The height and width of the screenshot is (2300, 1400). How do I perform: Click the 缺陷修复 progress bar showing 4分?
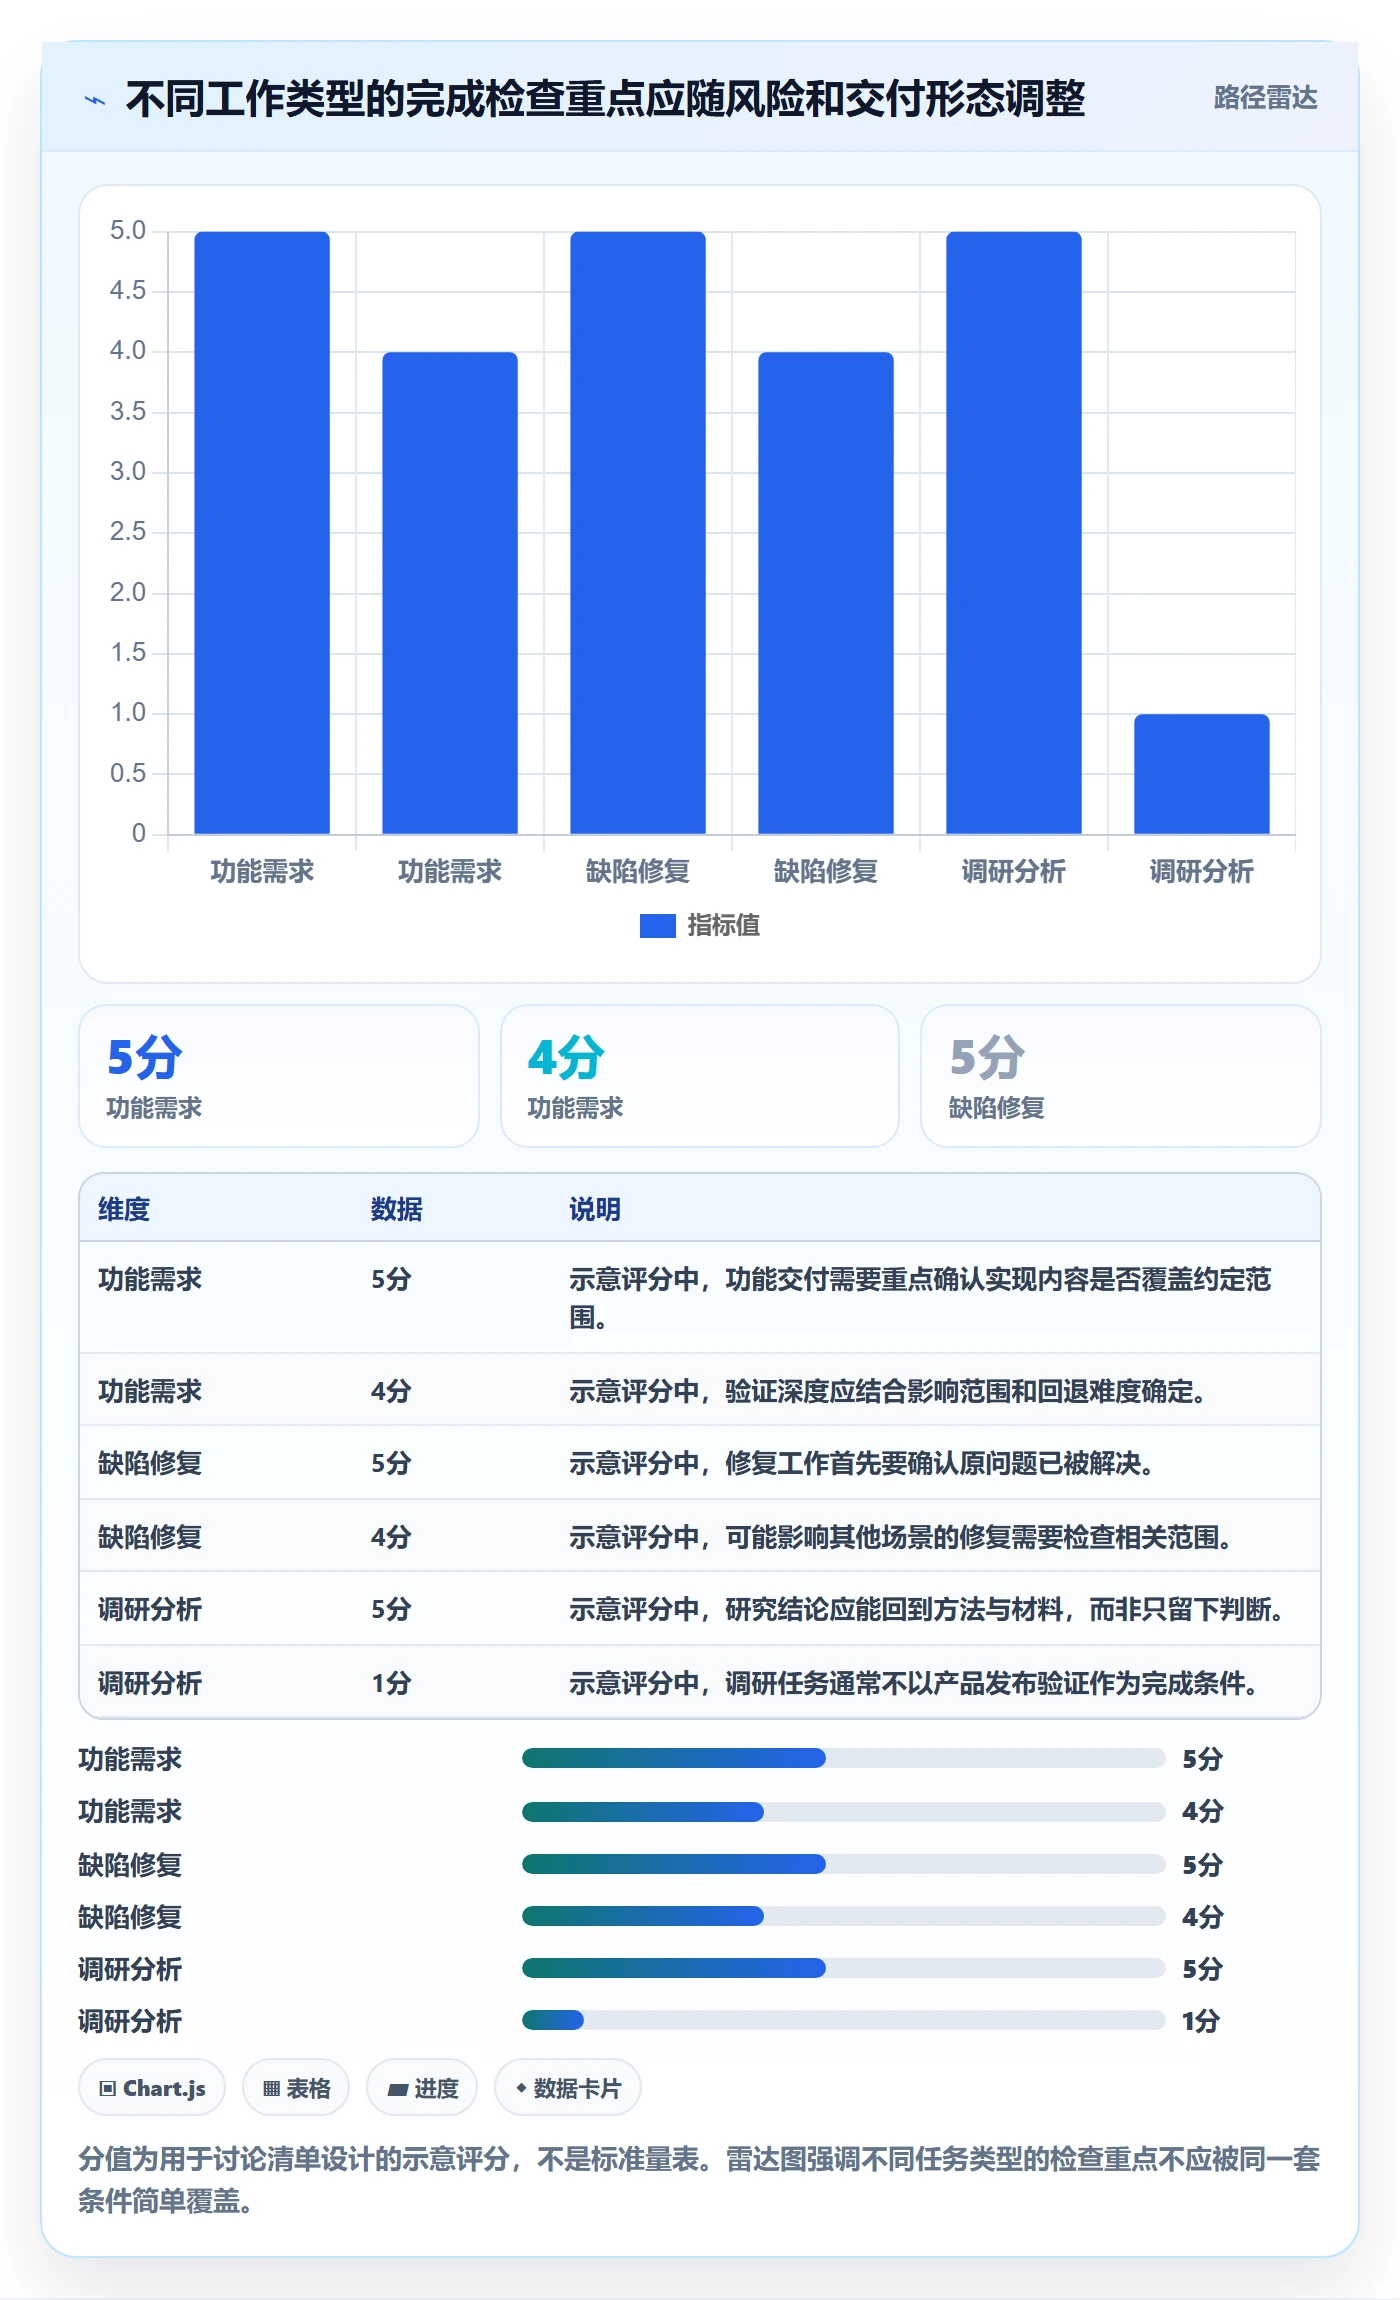point(844,1916)
